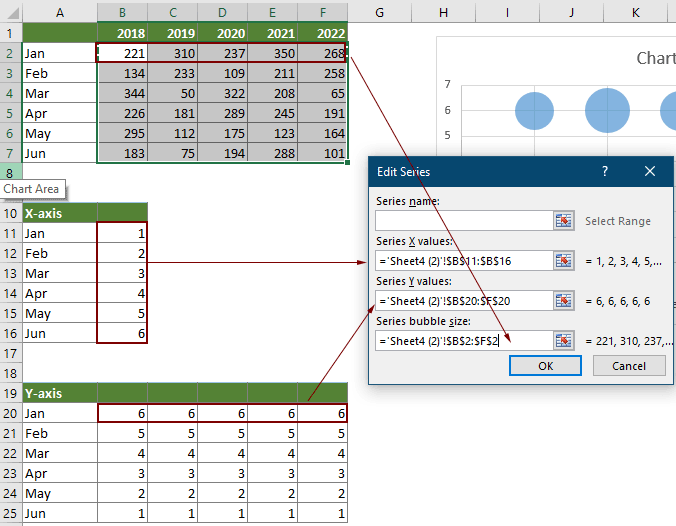The width and height of the screenshot is (676, 526).
Task: Click cell with value 50 in Mar row
Action: pos(172,93)
